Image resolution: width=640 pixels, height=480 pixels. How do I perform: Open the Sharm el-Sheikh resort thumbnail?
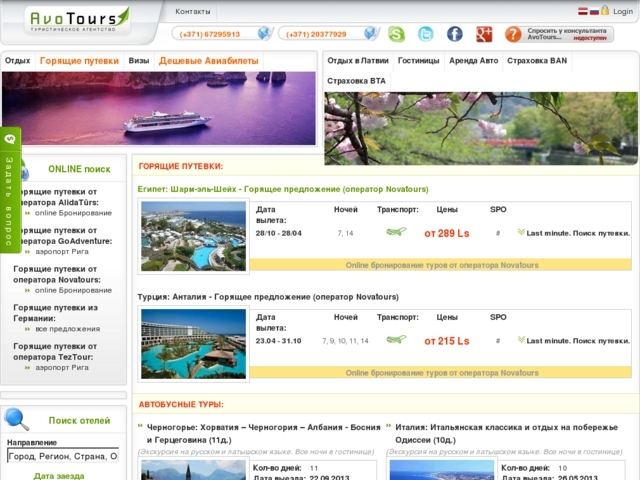point(193,236)
